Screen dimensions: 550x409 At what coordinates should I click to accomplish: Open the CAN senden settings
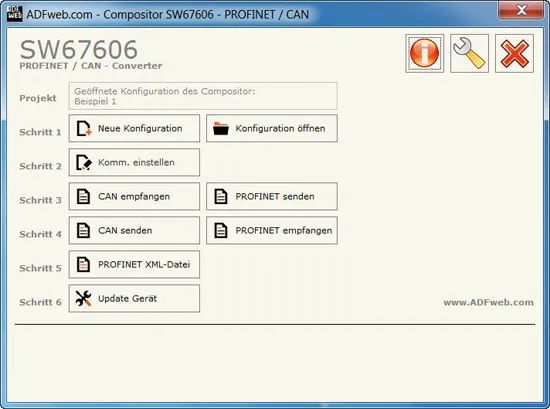(134, 230)
